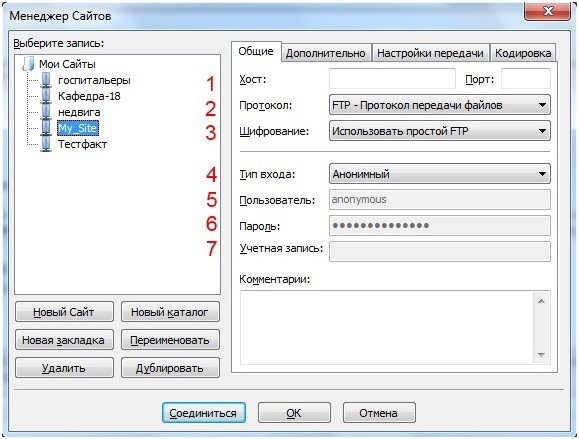579x439 pixels.
Task: Close the Менеджер Сайтов window
Action: click(x=547, y=11)
